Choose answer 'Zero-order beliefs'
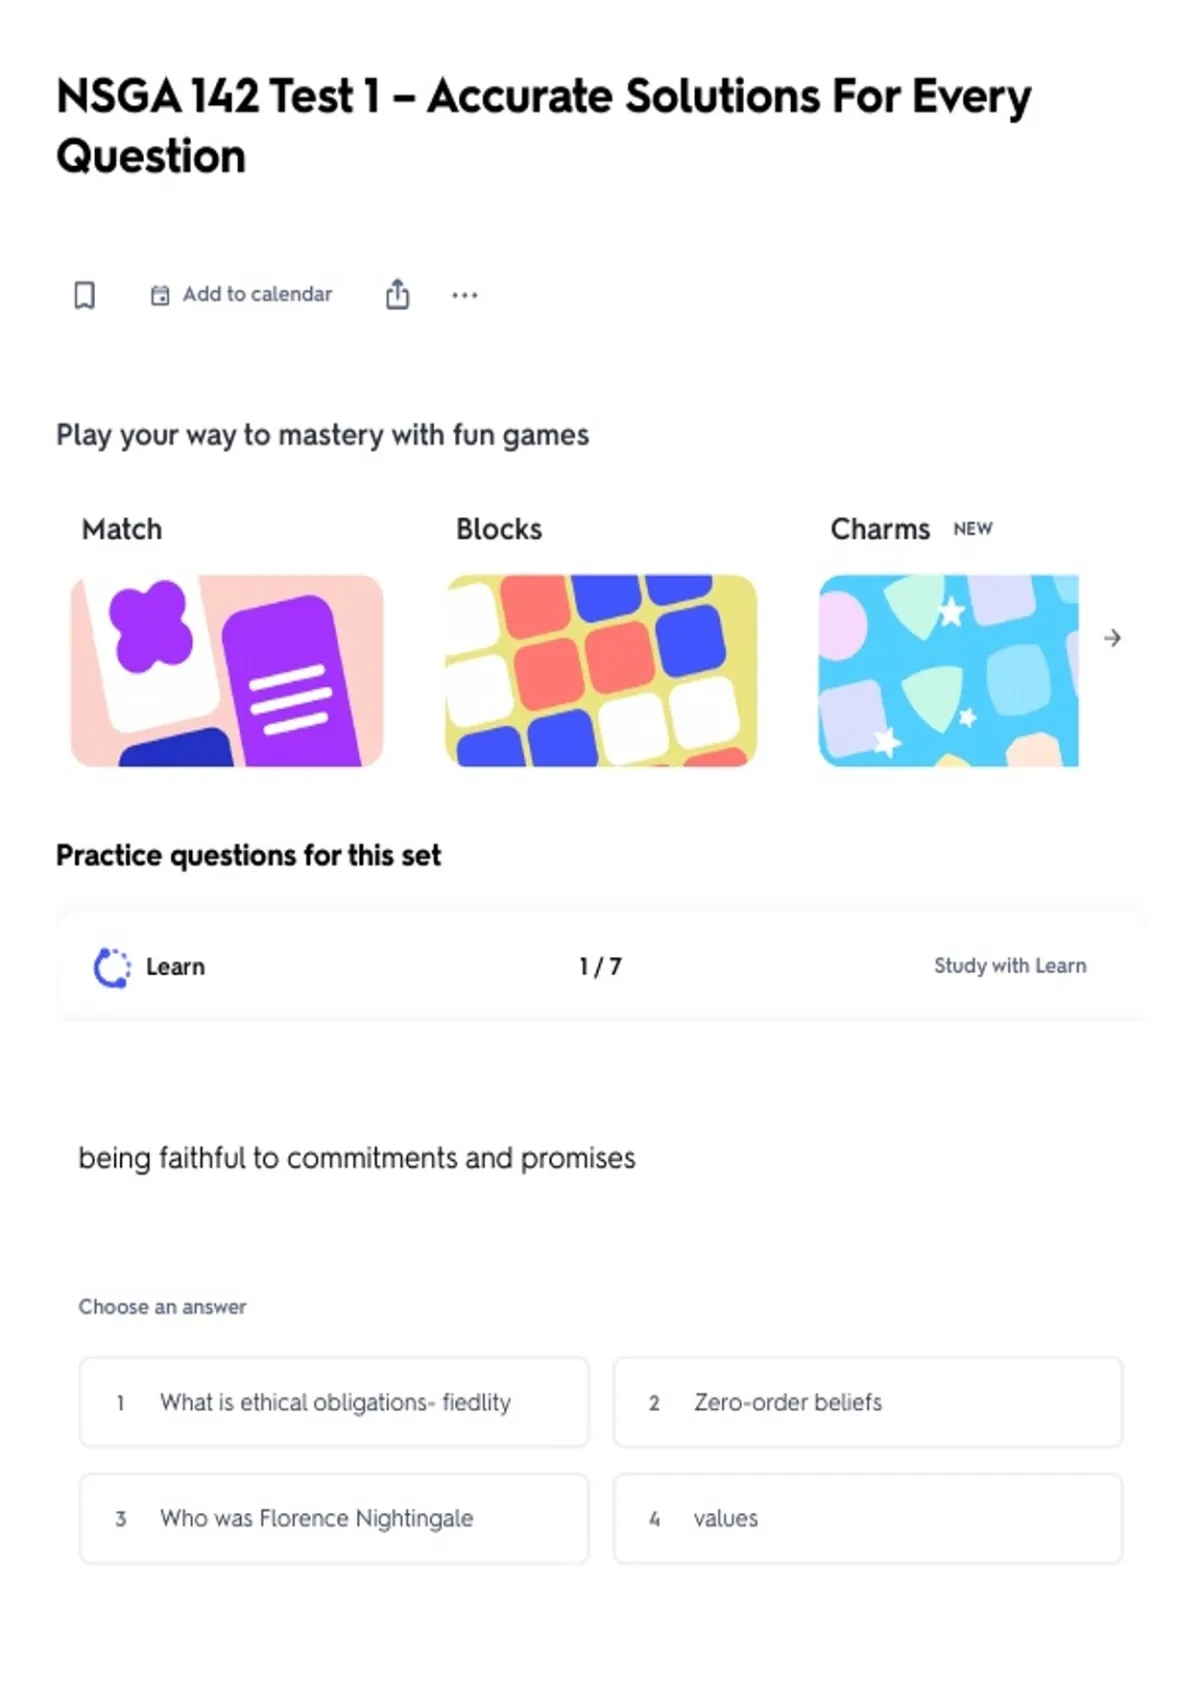Screen dimensions: 1200x1700 (x=868, y=1402)
